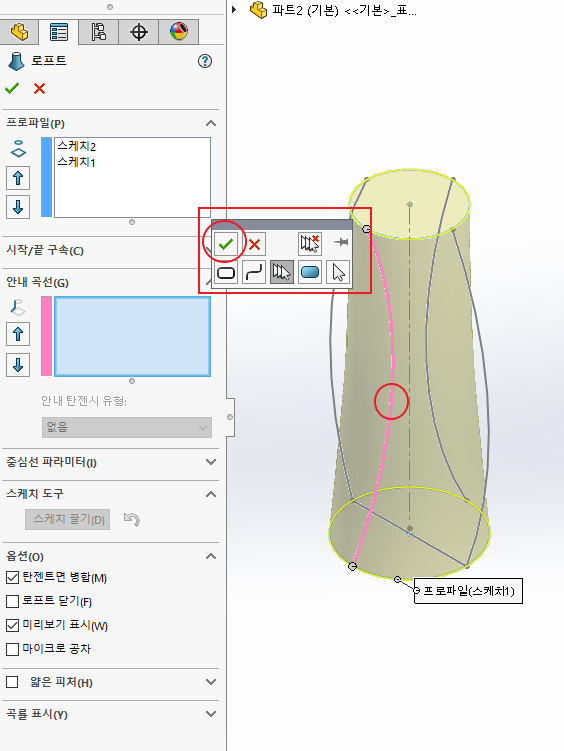This screenshot has width=564, height=751.
Task: Click the 안내 곡선 guide curve selection box
Action: [x=132, y=337]
